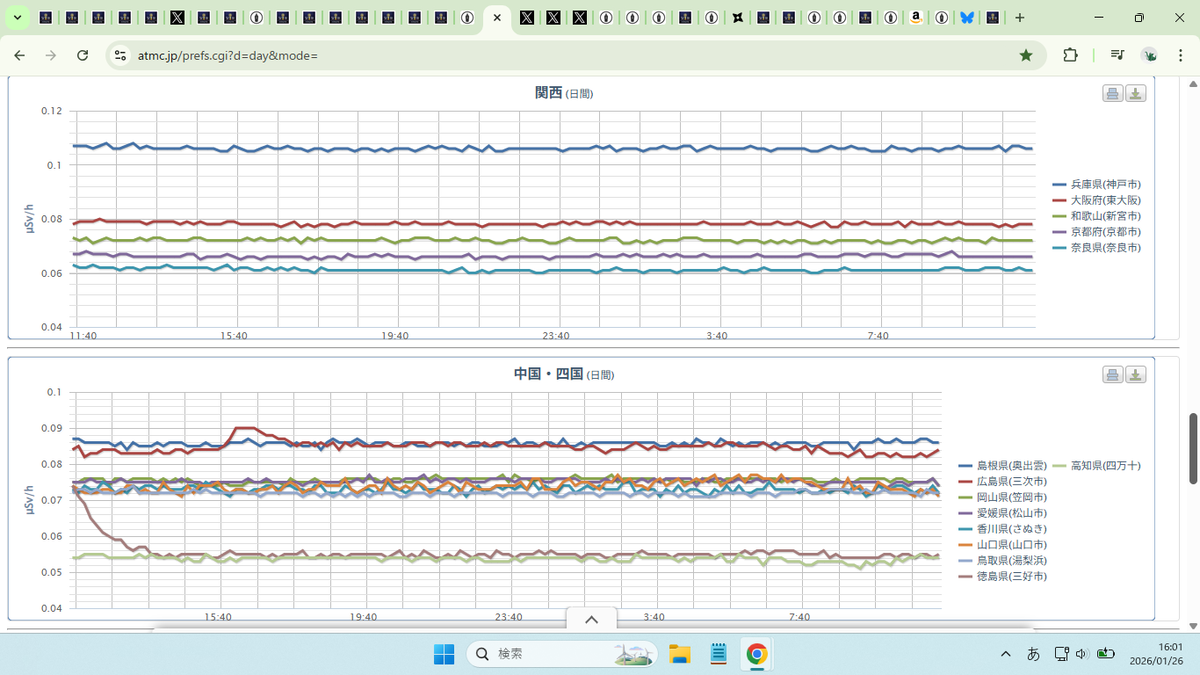Toggle the 京都府(京都市) series in the legend
1200x675 pixels.
(x=1097, y=231)
